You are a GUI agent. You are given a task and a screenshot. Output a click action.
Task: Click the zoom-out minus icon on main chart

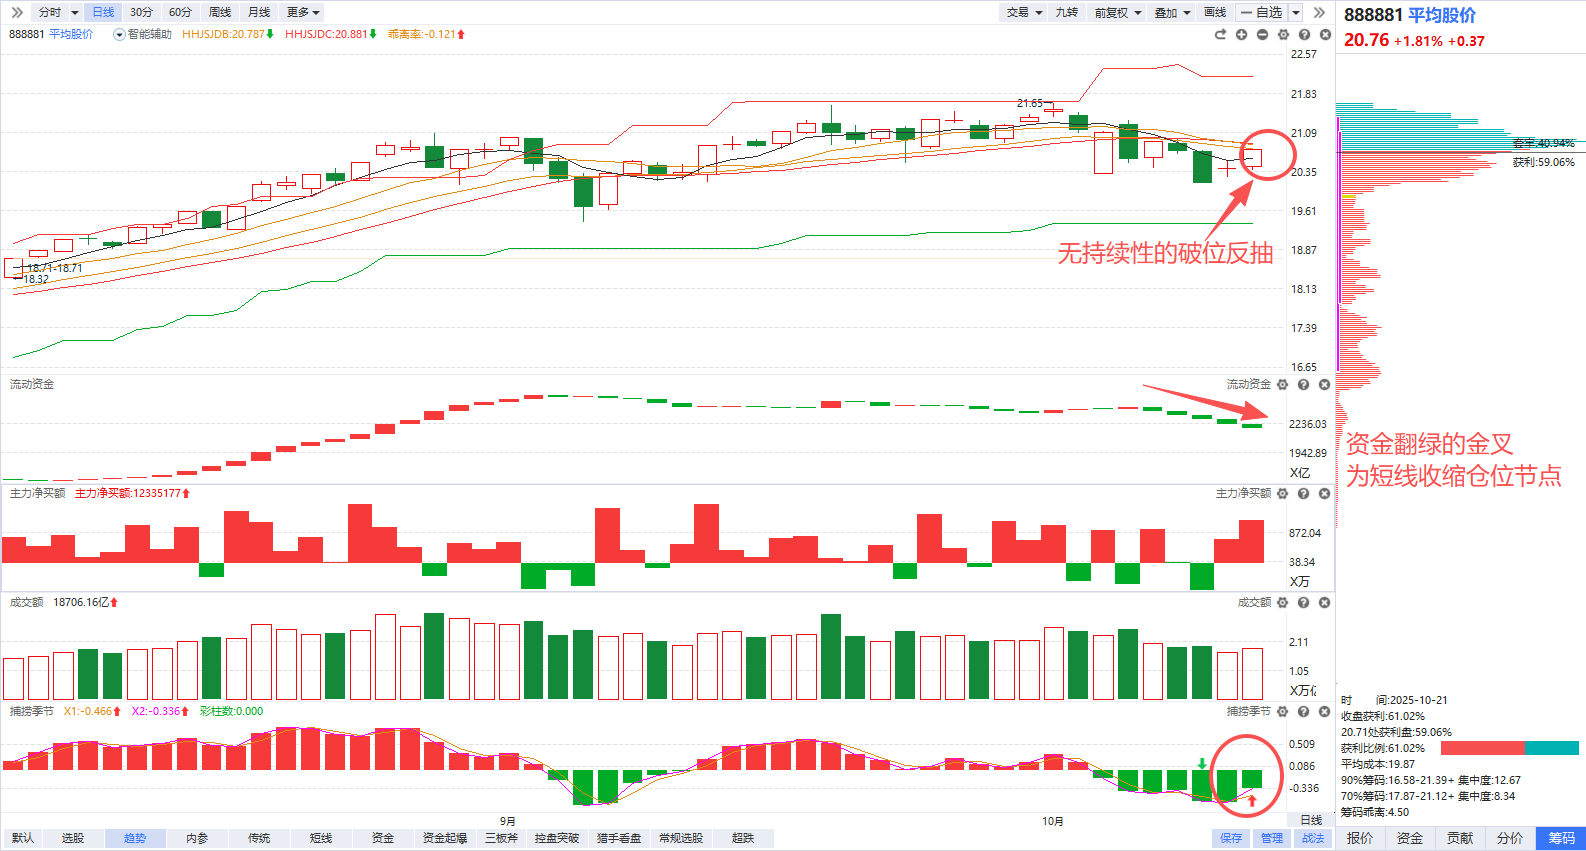click(x=1262, y=35)
